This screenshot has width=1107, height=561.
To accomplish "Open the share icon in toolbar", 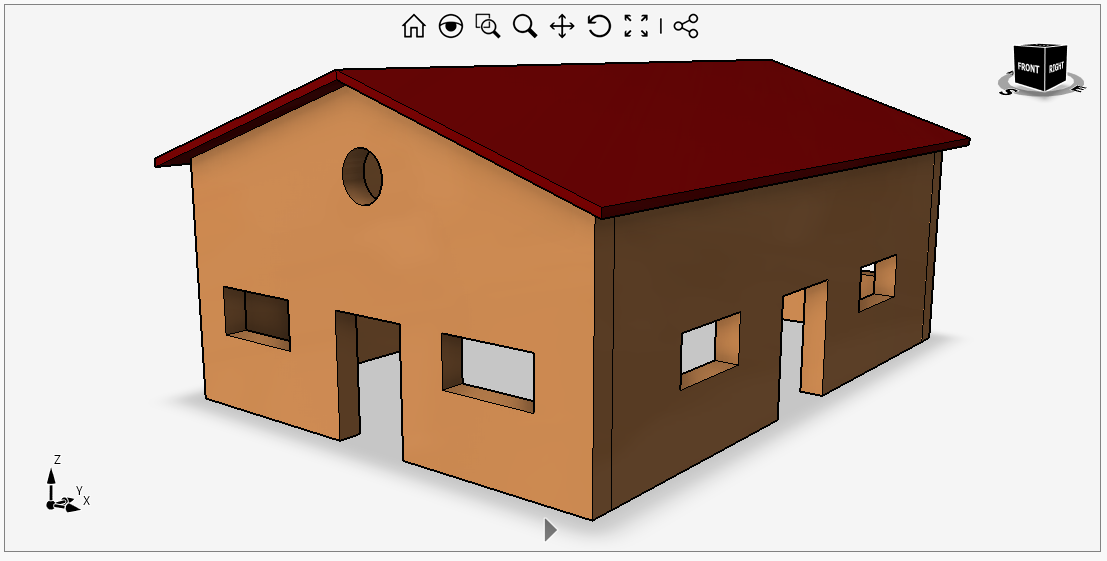I will pyautogui.click(x=686, y=27).
